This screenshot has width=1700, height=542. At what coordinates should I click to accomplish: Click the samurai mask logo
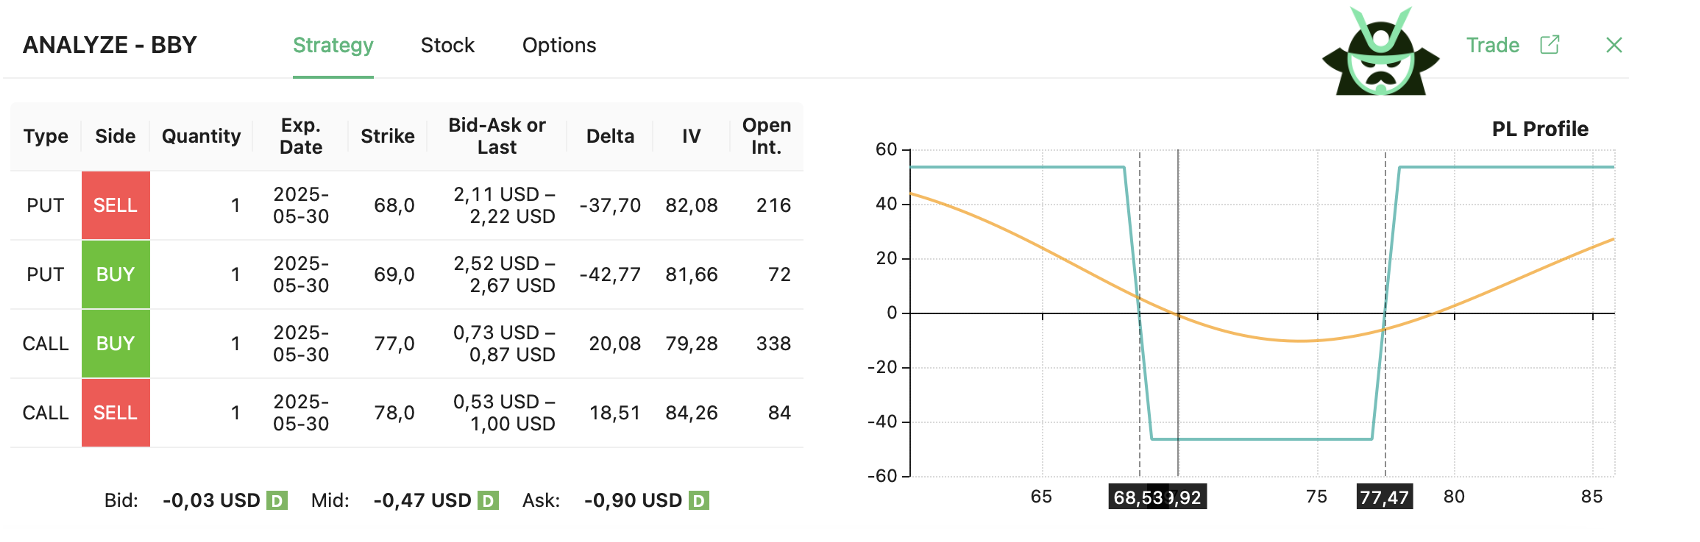pyautogui.click(x=1380, y=52)
